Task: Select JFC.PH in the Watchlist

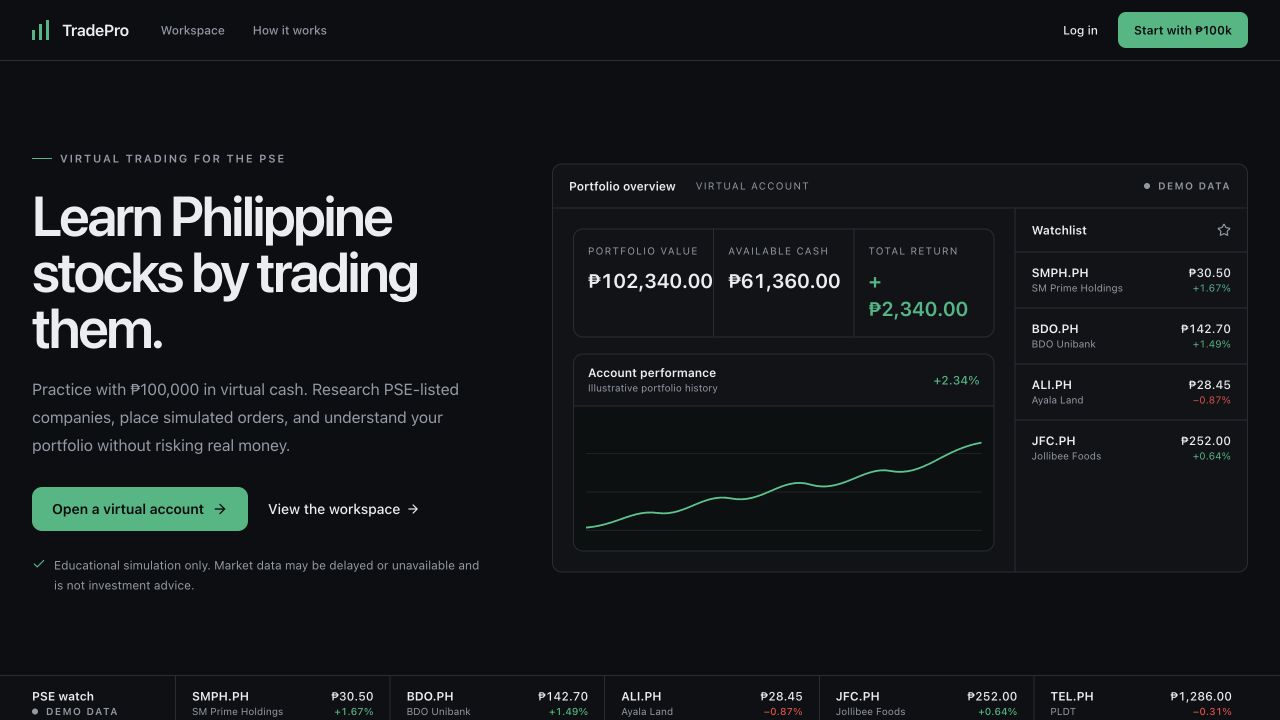Action: point(1131,448)
